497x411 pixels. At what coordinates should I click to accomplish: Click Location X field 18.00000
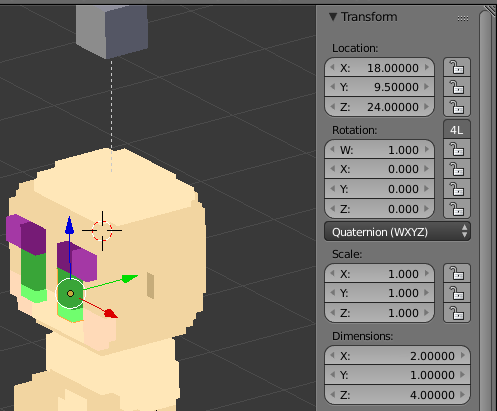pos(379,68)
